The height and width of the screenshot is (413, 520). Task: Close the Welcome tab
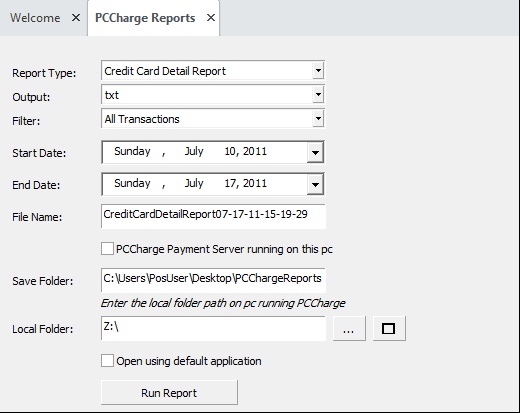point(76,18)
